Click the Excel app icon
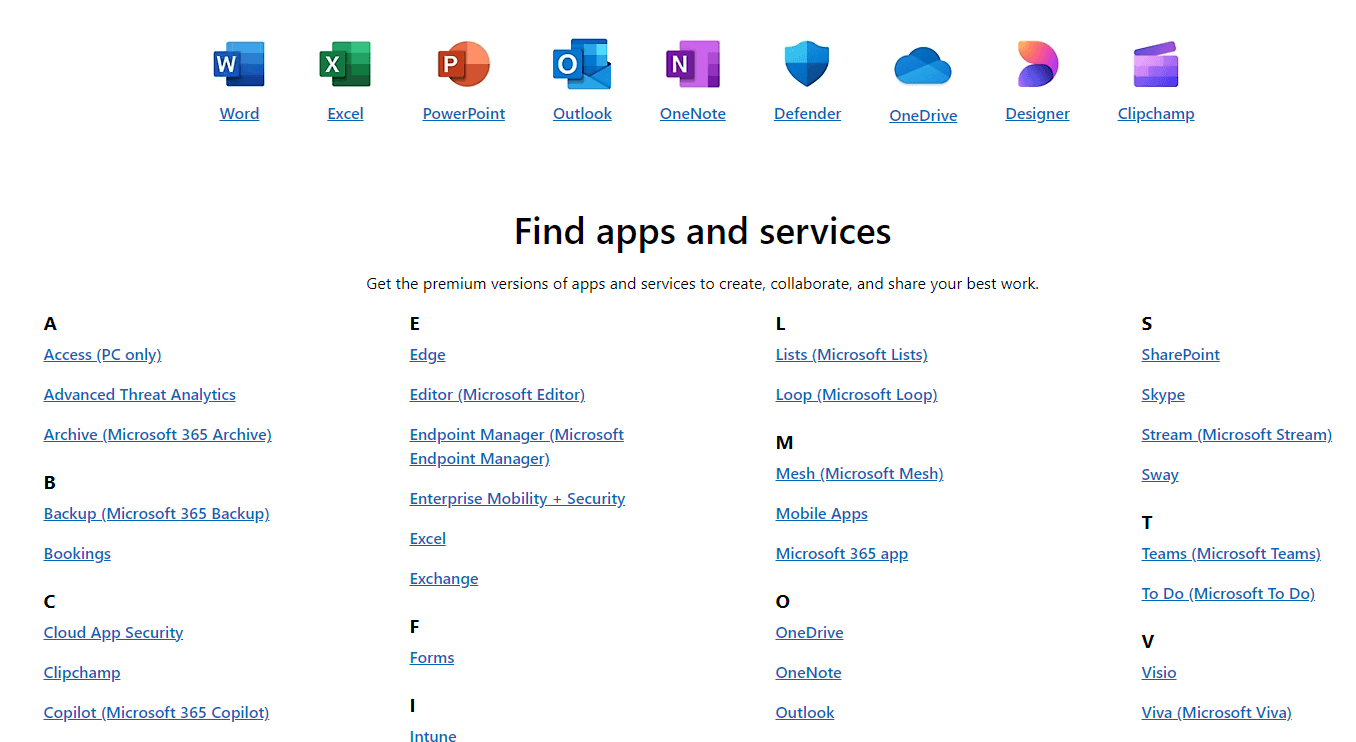 click(x=345, y=63)
